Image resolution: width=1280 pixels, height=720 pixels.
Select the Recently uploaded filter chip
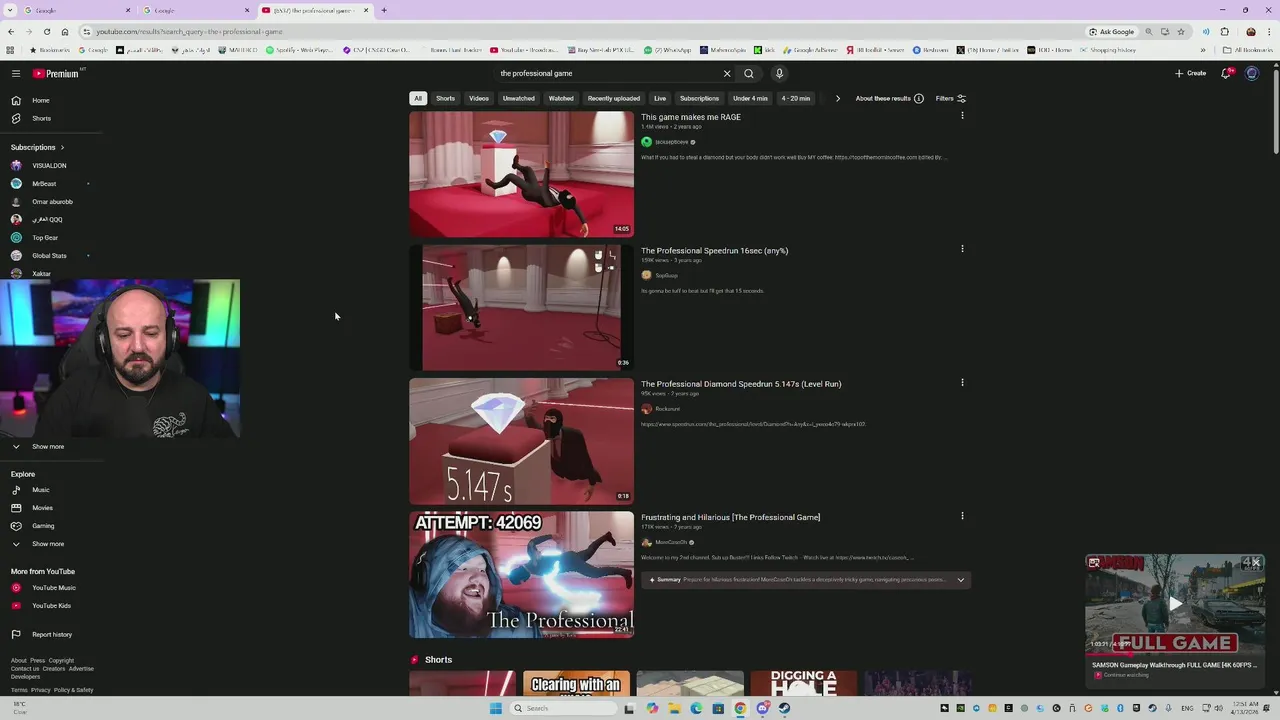click(614, 98)
